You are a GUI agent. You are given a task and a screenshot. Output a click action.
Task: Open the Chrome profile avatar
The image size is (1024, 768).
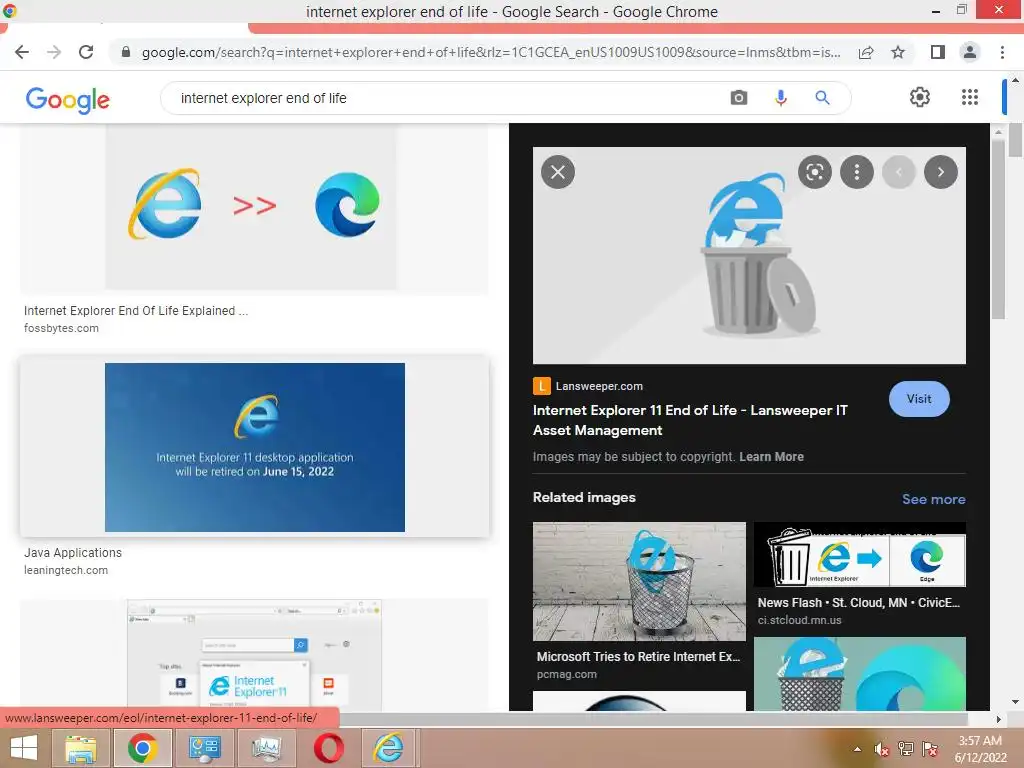coord(970,52)
